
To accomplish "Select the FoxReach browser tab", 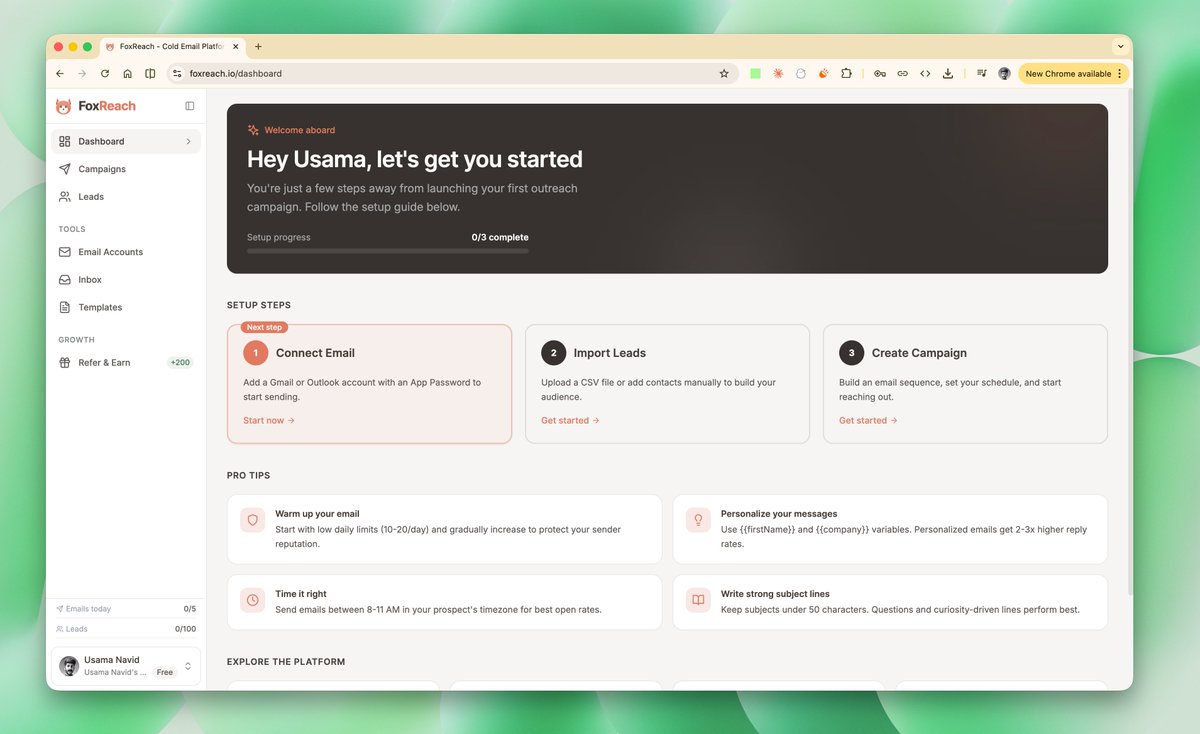I will (x=172, y=46).
